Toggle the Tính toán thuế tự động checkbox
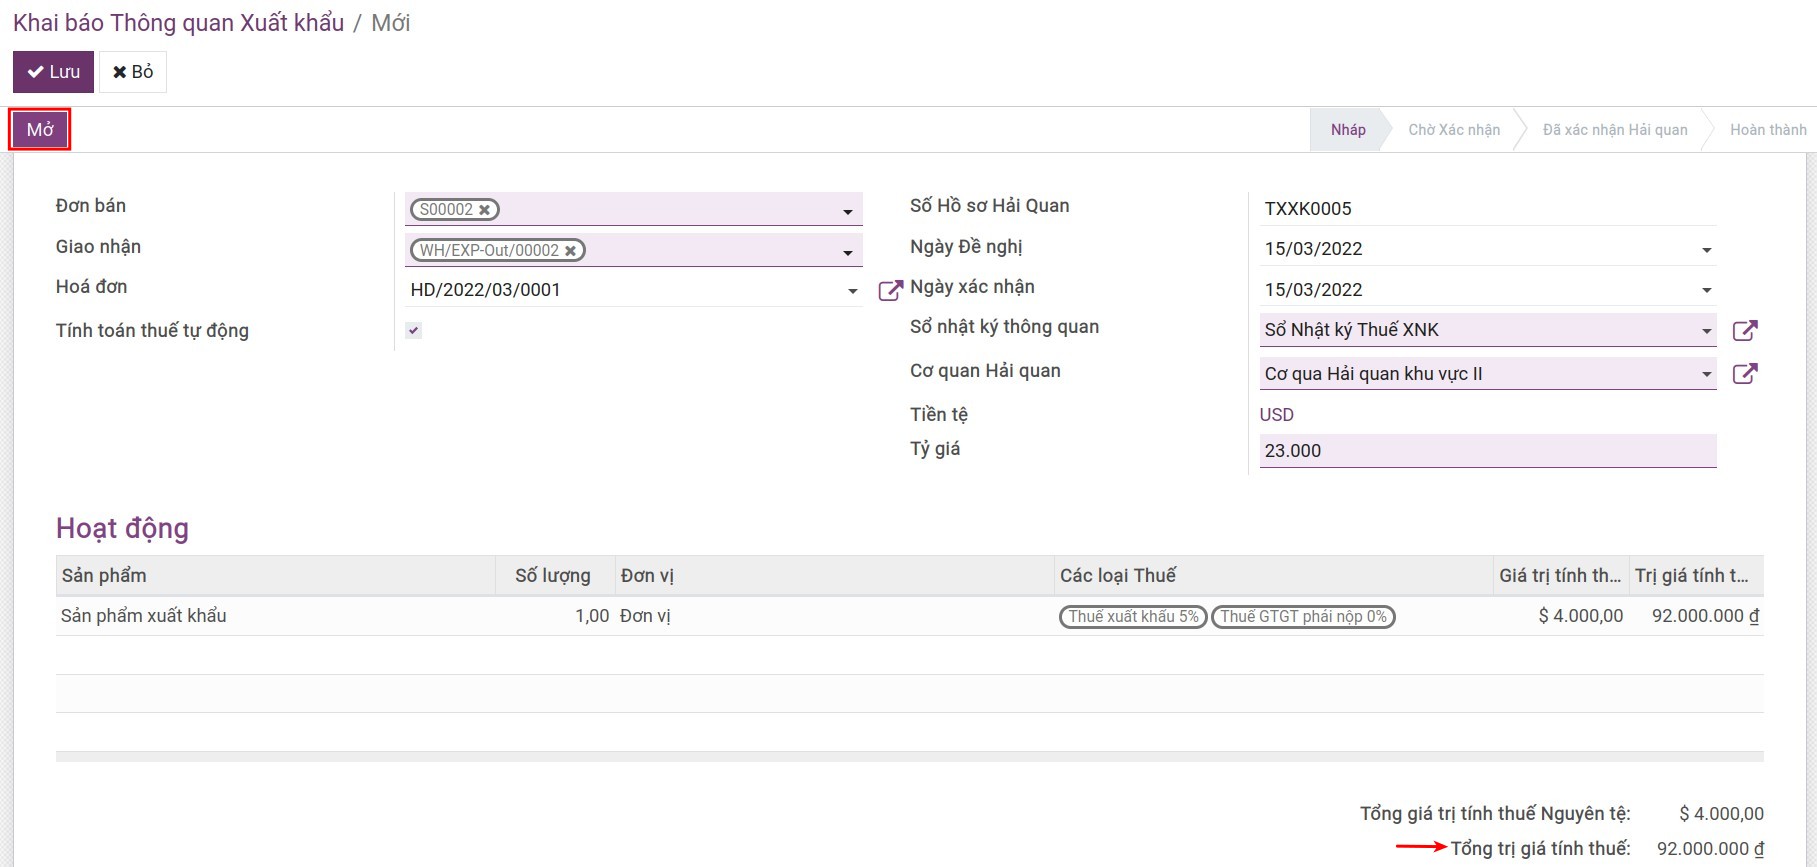1817x867 pixels. pyautogui.click(x=414, y=331)
